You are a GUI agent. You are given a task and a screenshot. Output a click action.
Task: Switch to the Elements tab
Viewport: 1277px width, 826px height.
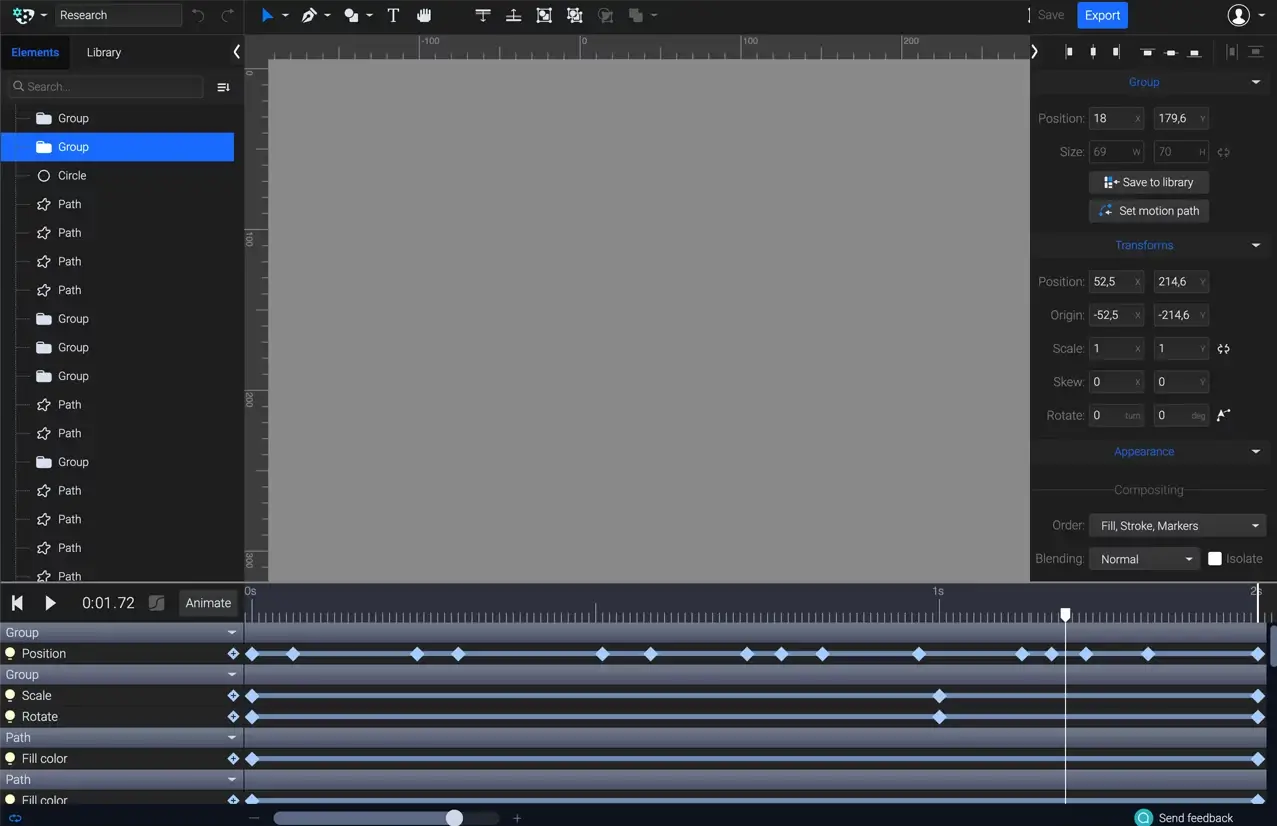point(35,52)
